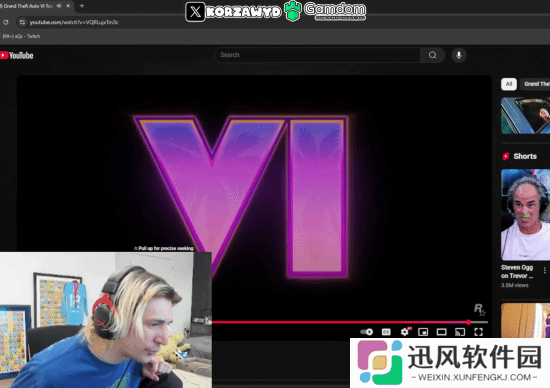This screenshot has height=388, width=550.
Task: Select the All filter chip
Action: coord(509,84)
